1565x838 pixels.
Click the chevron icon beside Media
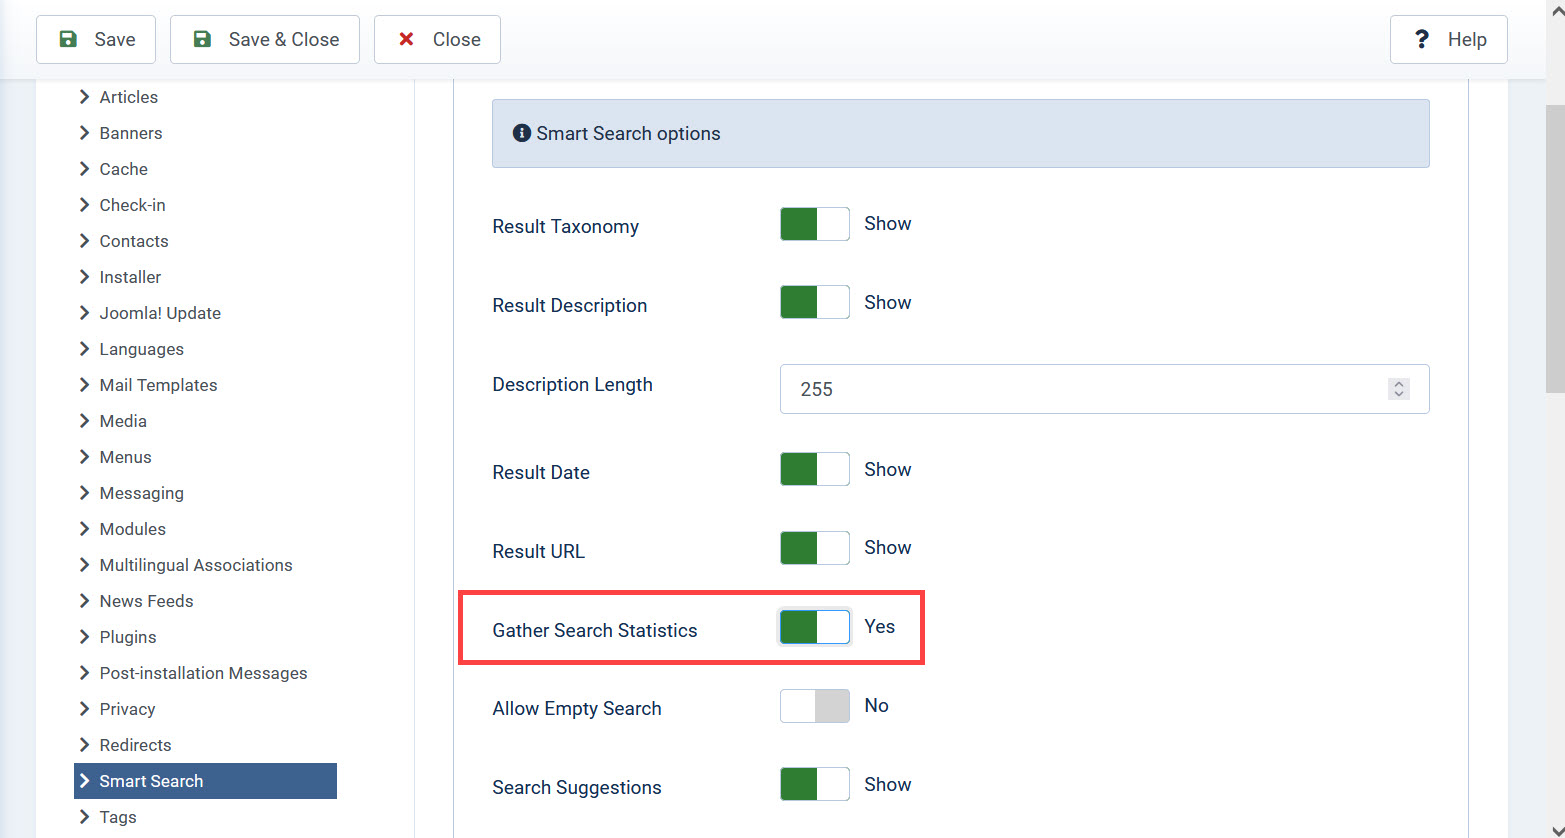(x=85, y=421)
